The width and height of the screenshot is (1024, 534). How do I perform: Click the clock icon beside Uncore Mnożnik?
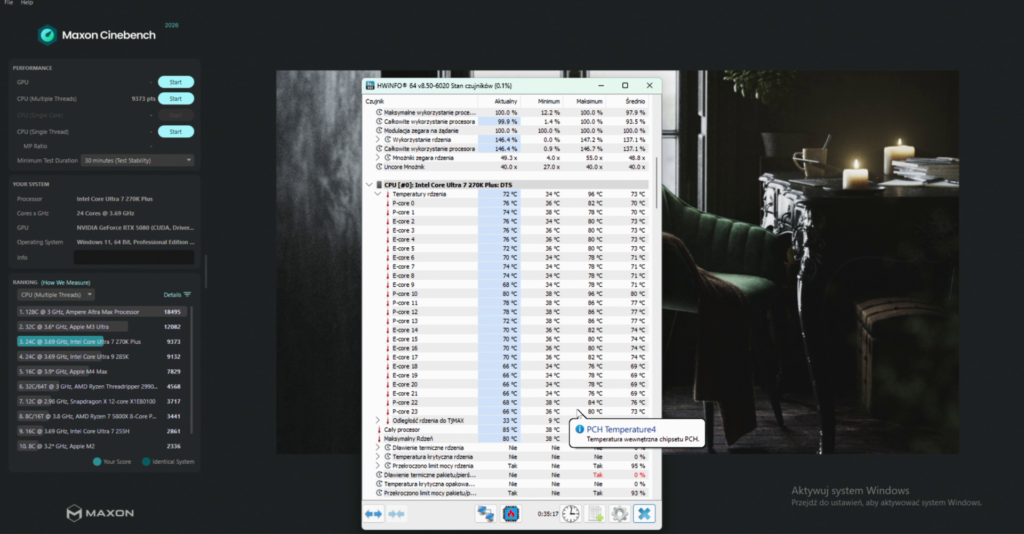[x=379, y=167]
